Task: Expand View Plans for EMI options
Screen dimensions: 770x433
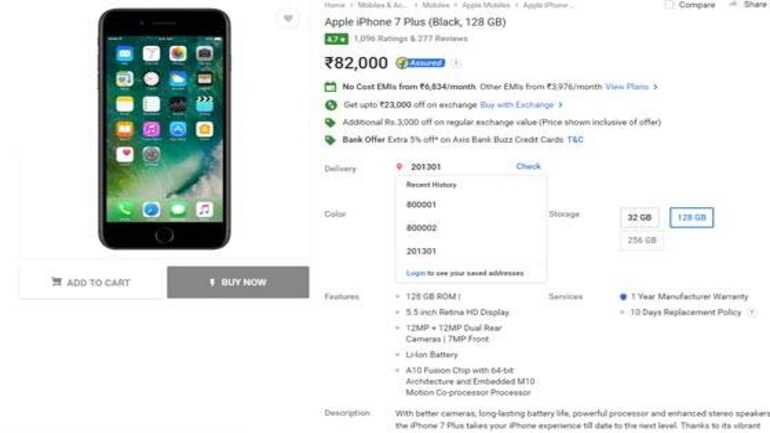Action: click(632, 87)
